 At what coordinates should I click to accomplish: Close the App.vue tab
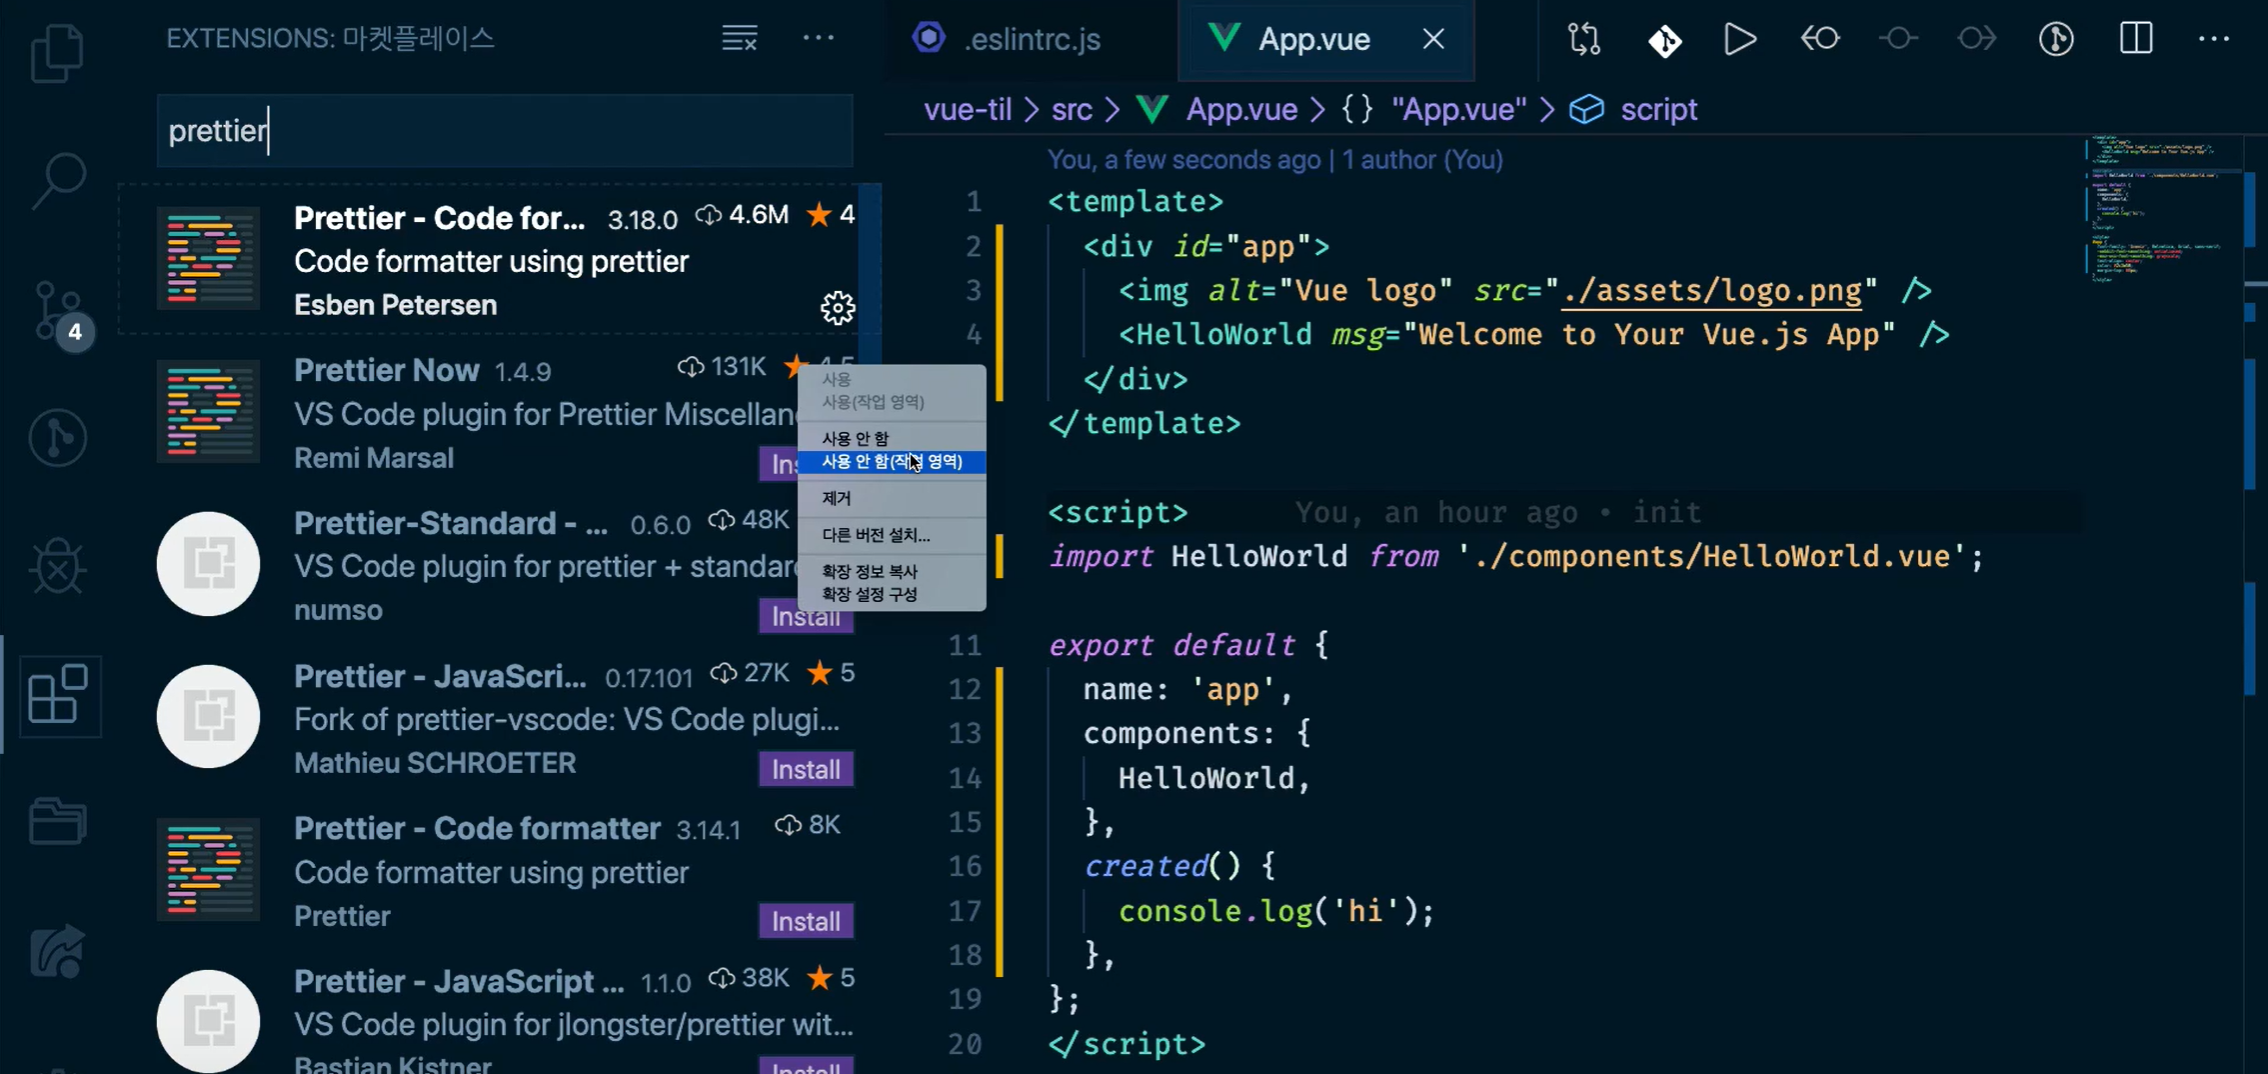tap(1433, 39)
